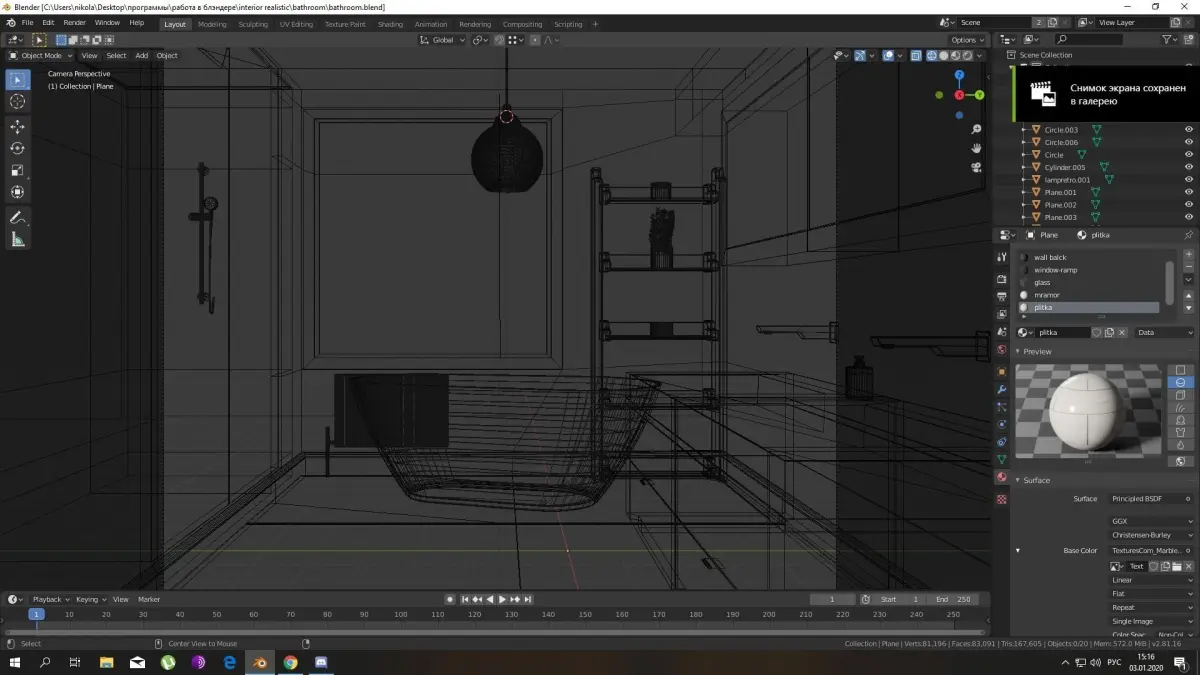1200x675 pixels.
Task: Open the Render properties tab
Action: click(x=1002, y=279)
